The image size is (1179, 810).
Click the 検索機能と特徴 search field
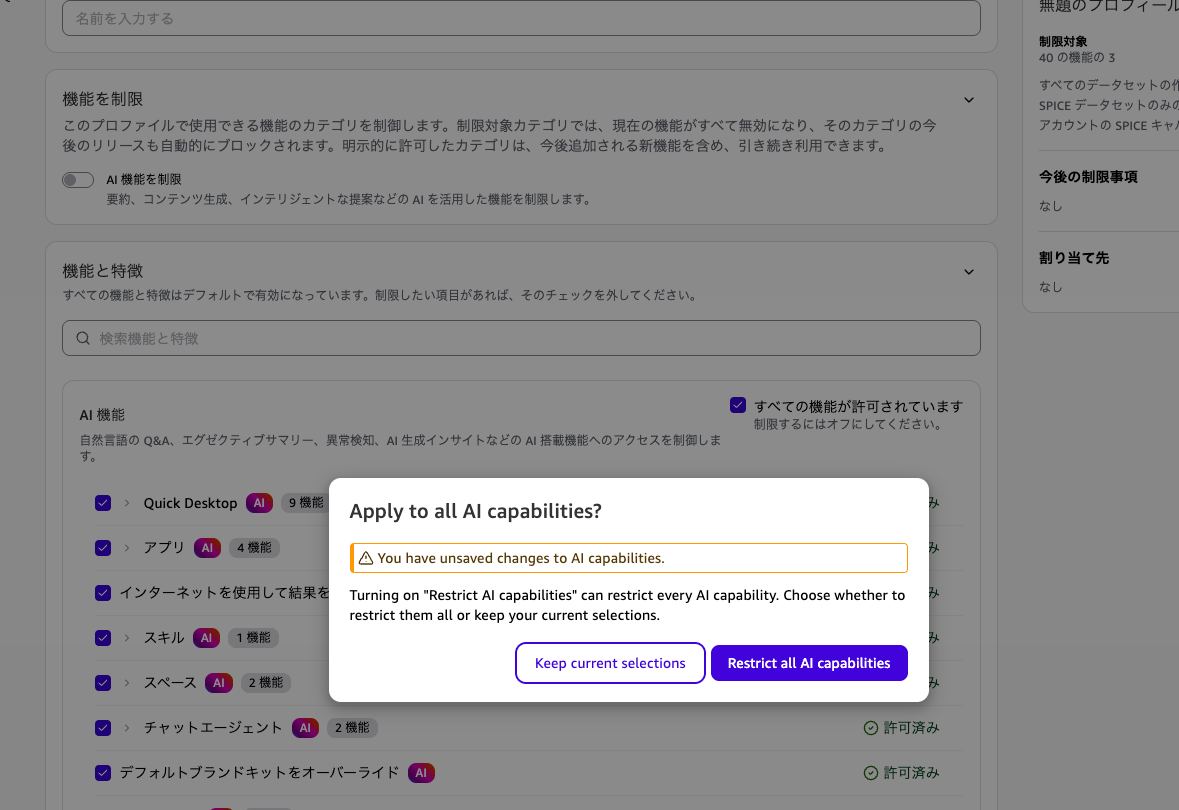tap(521, 338)
